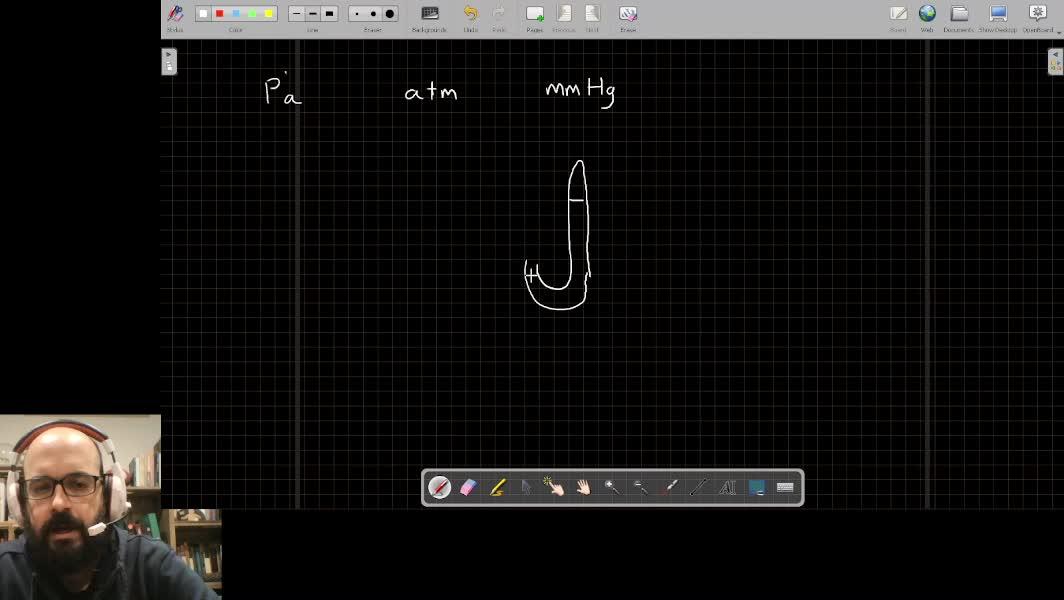Choose the smallest eraser size
Viewport: 1064px width, 600px height.
[357, 14]
